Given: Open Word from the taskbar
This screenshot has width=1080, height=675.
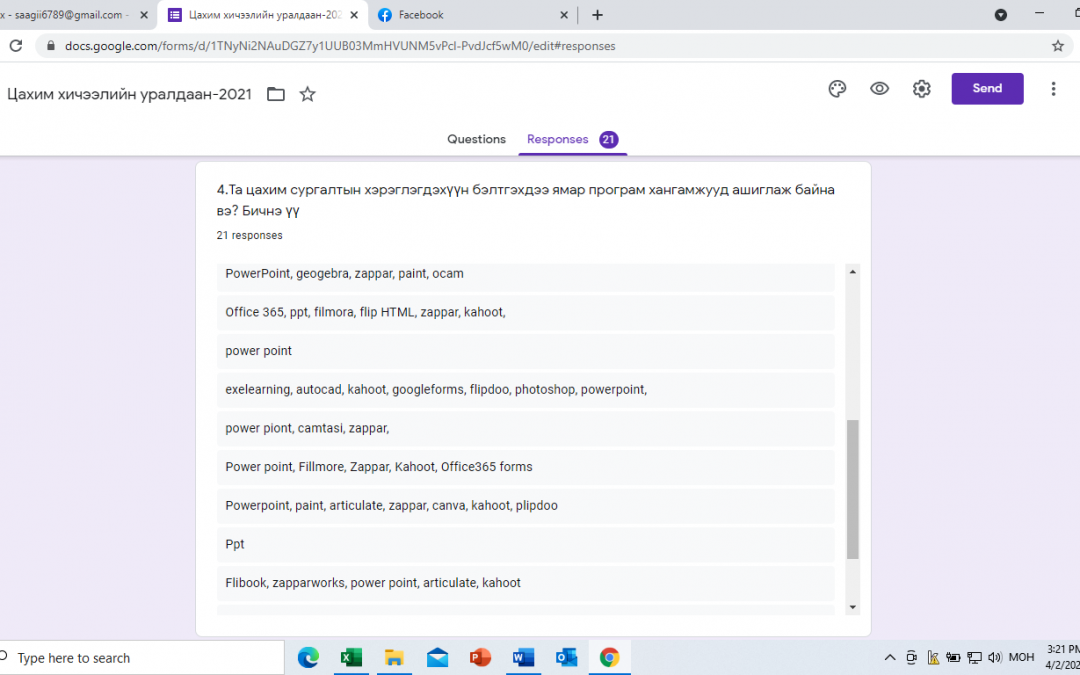Looking at the screenshot, I should coord(523,658).
